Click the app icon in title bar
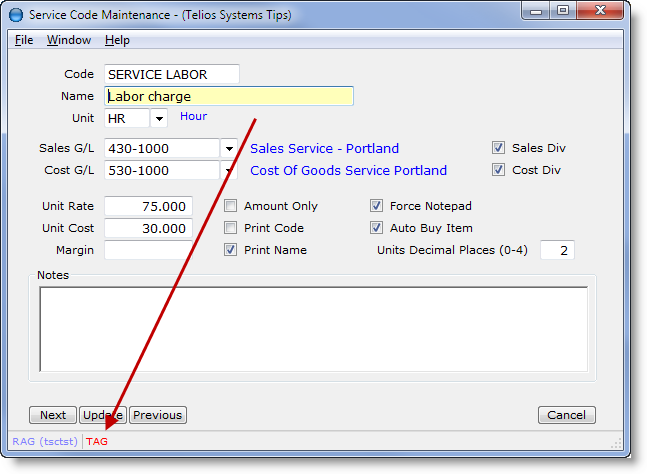Screen dimensions: 647x474 [x=16, y=15]
